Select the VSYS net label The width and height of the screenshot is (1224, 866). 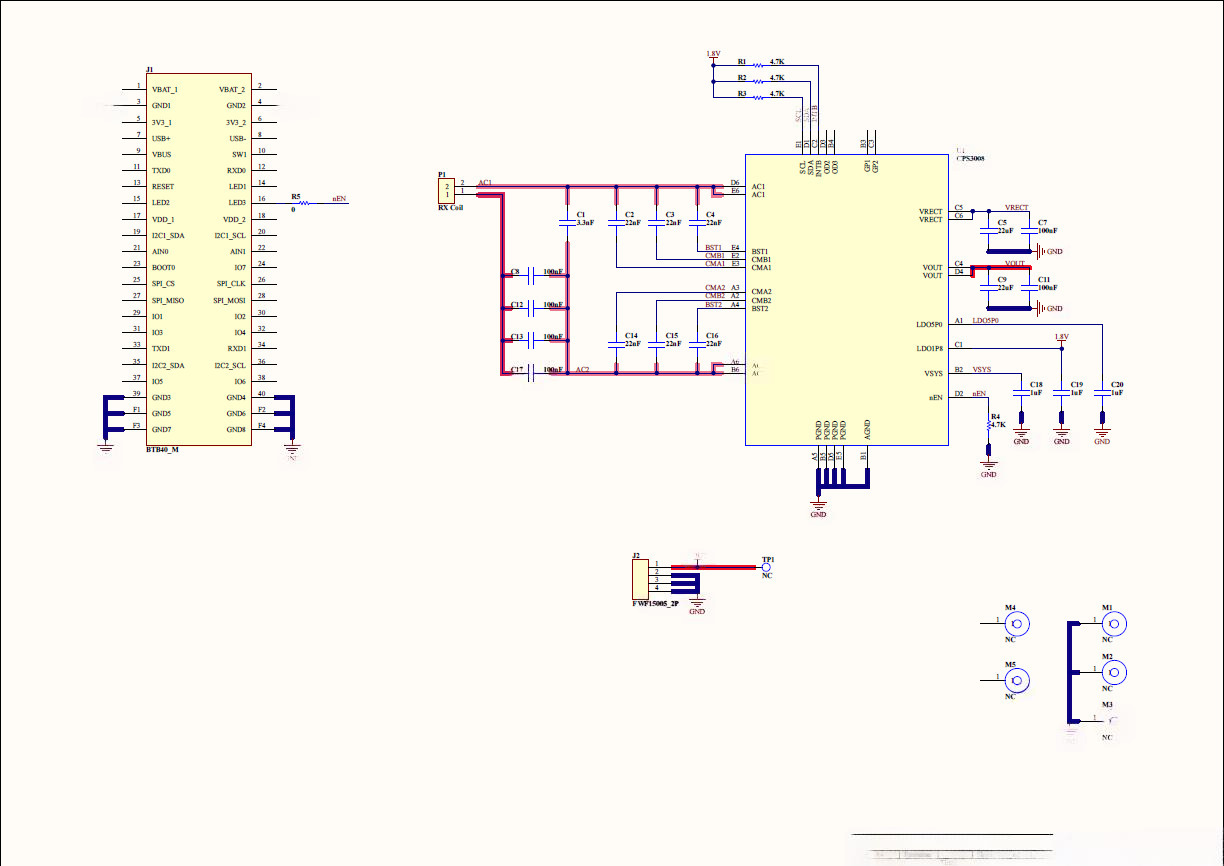[982, 370]
